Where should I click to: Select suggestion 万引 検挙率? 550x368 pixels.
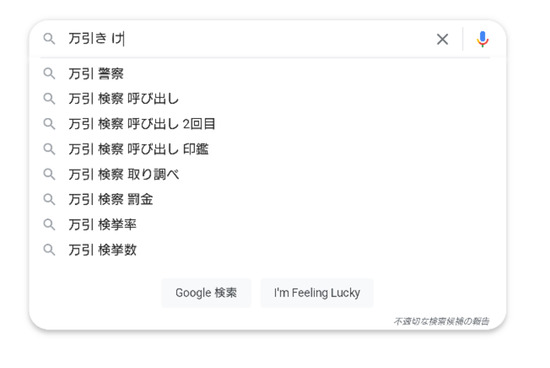(x=265, y=225)
